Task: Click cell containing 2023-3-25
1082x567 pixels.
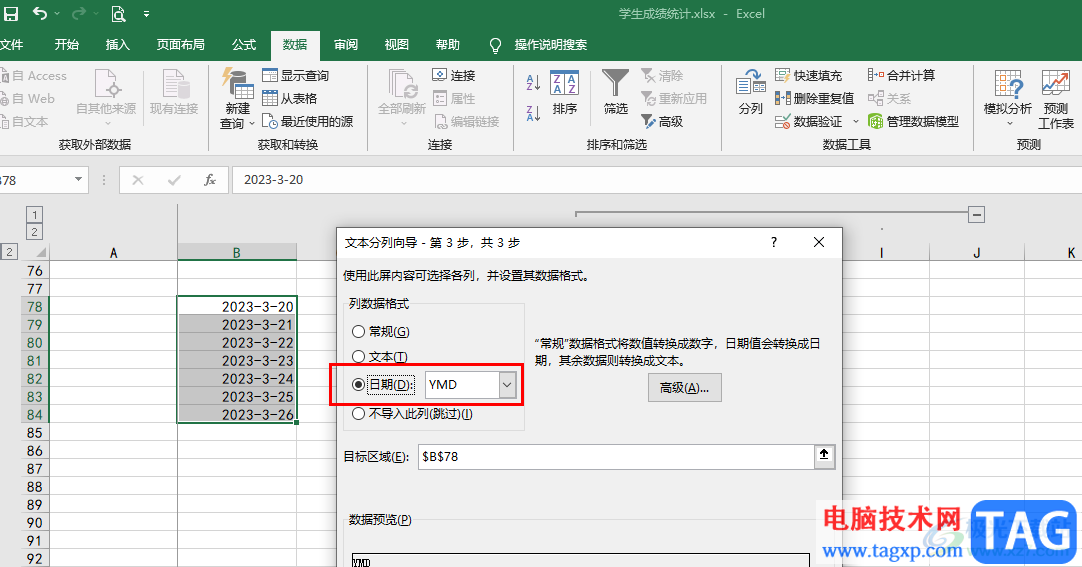Action: pyautogui.click(x=237, y=397)
